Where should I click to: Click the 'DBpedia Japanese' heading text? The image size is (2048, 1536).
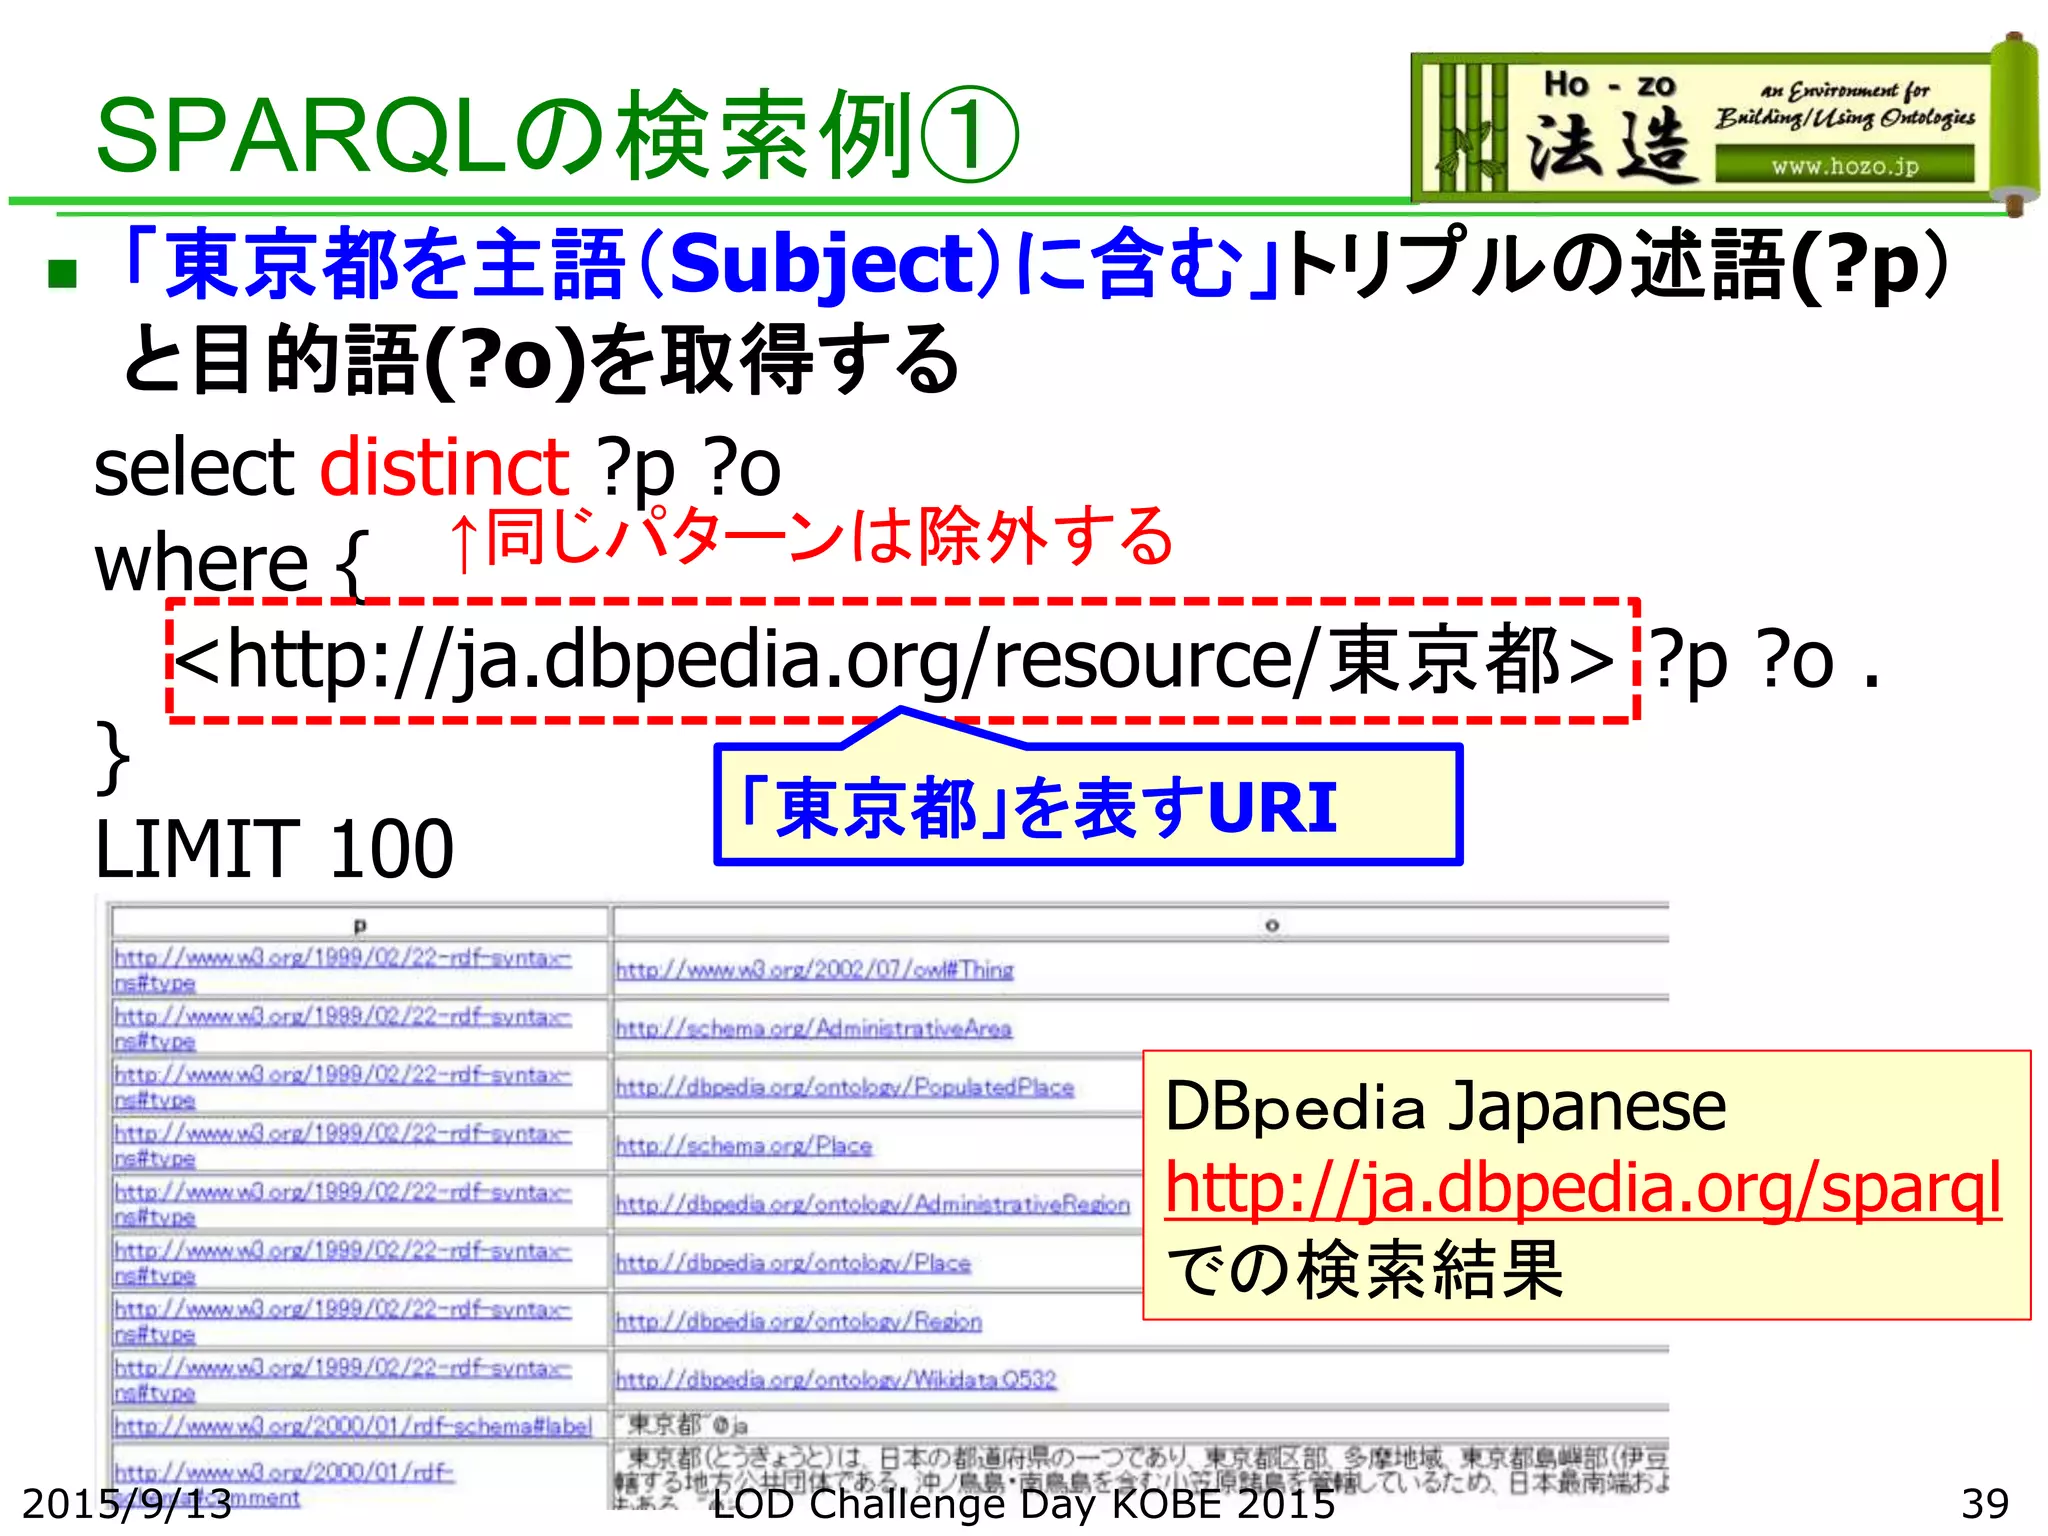(1446, 1106)
